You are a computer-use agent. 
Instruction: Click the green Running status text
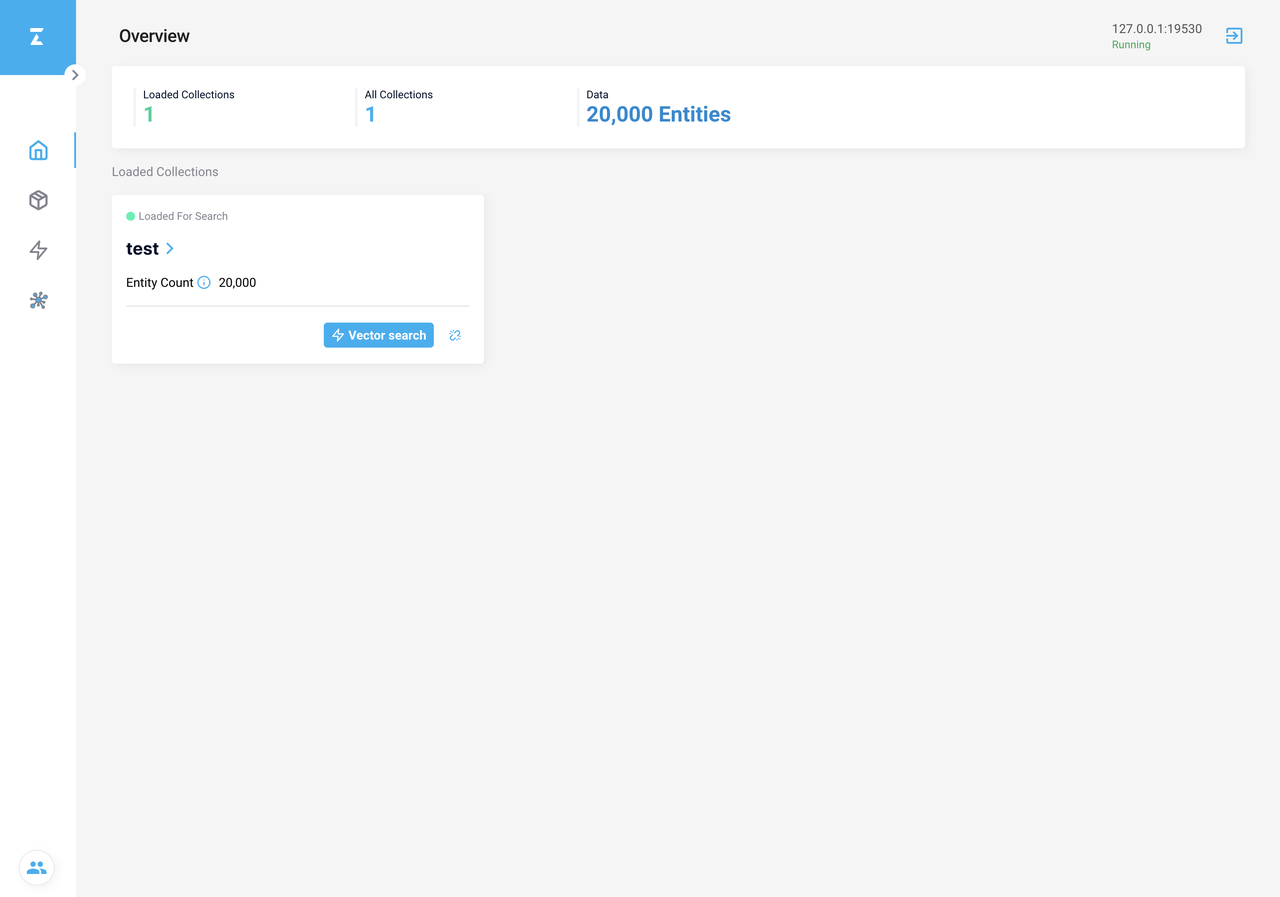click(1131, 45)
